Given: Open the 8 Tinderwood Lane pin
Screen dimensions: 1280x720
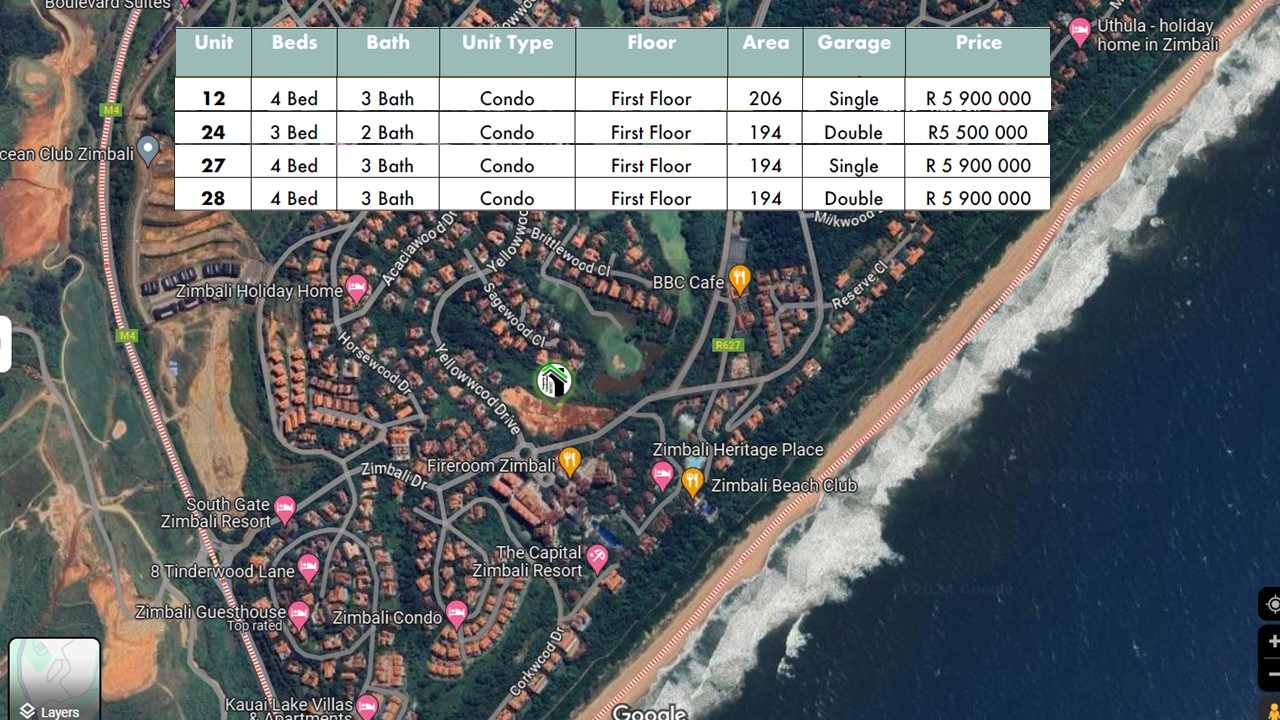Looking at the screenshot, I should [308, 569].
